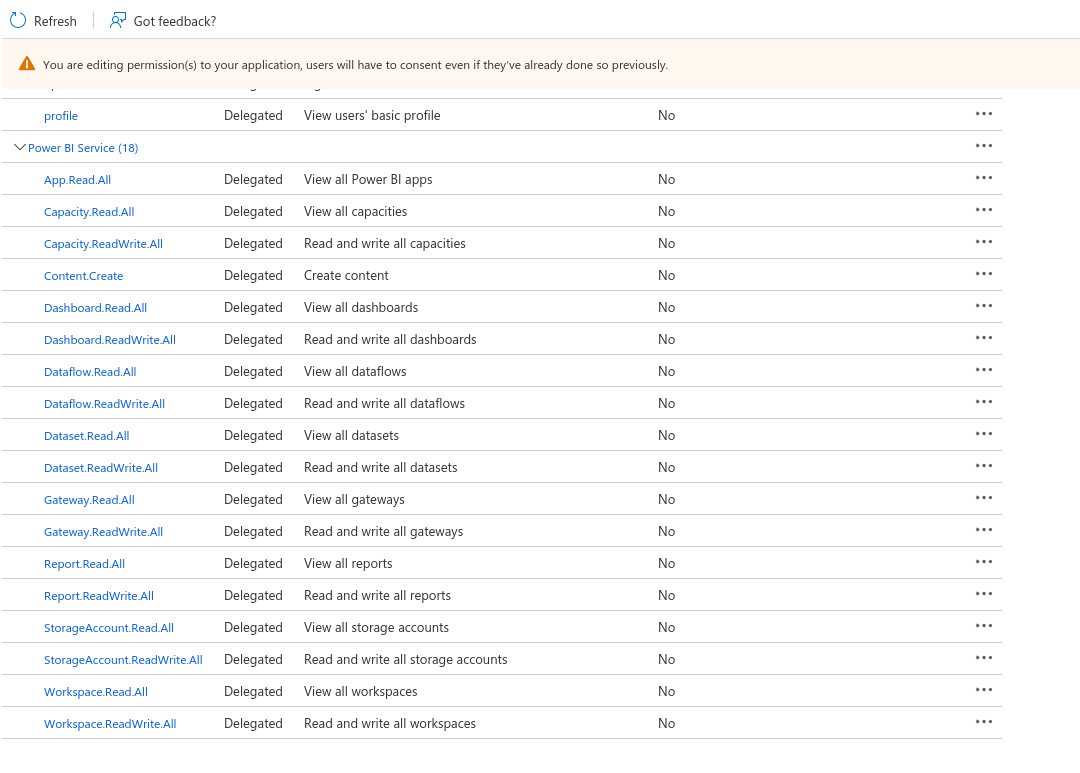Open the Dashboard.Read.All permission
Screen dimensions: 1080x773
(96, 308)
